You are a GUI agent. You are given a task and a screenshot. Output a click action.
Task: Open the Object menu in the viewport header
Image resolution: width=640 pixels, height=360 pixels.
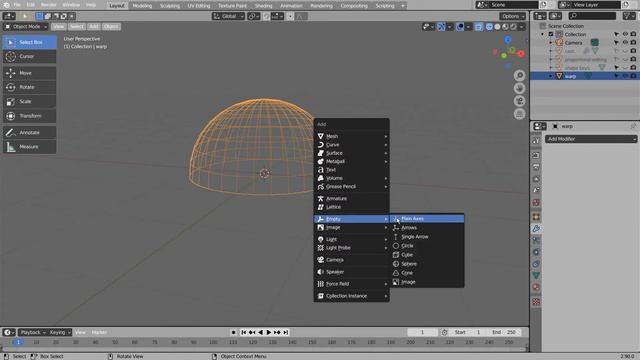click(x=111, y=27)
